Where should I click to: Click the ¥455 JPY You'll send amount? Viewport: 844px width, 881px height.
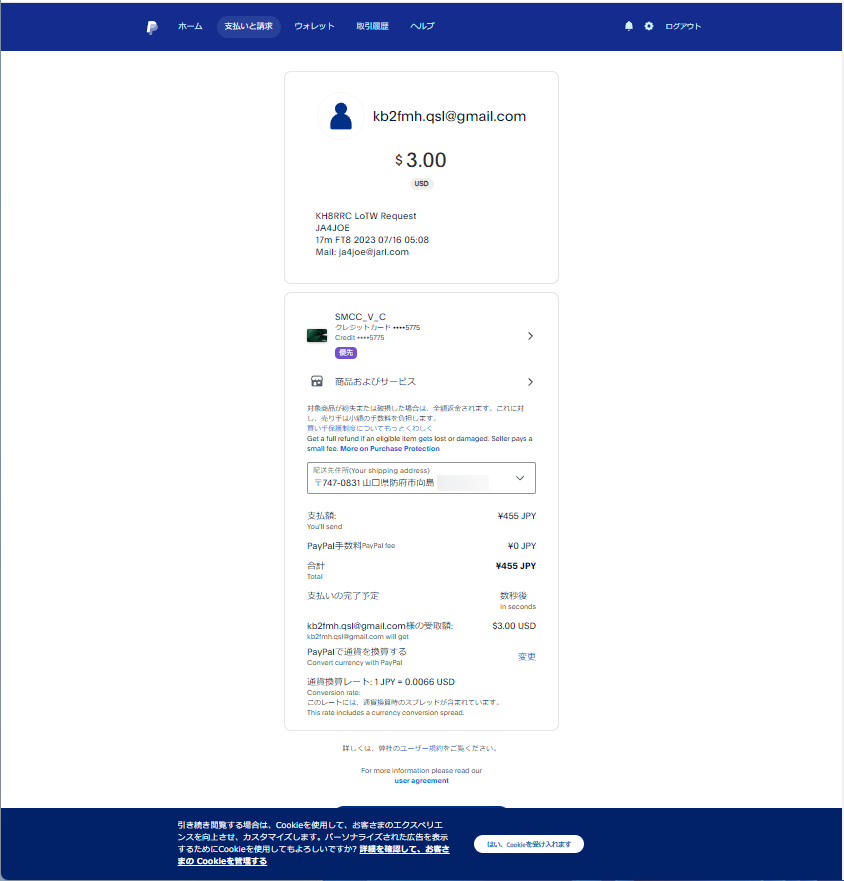coord(517,516)
